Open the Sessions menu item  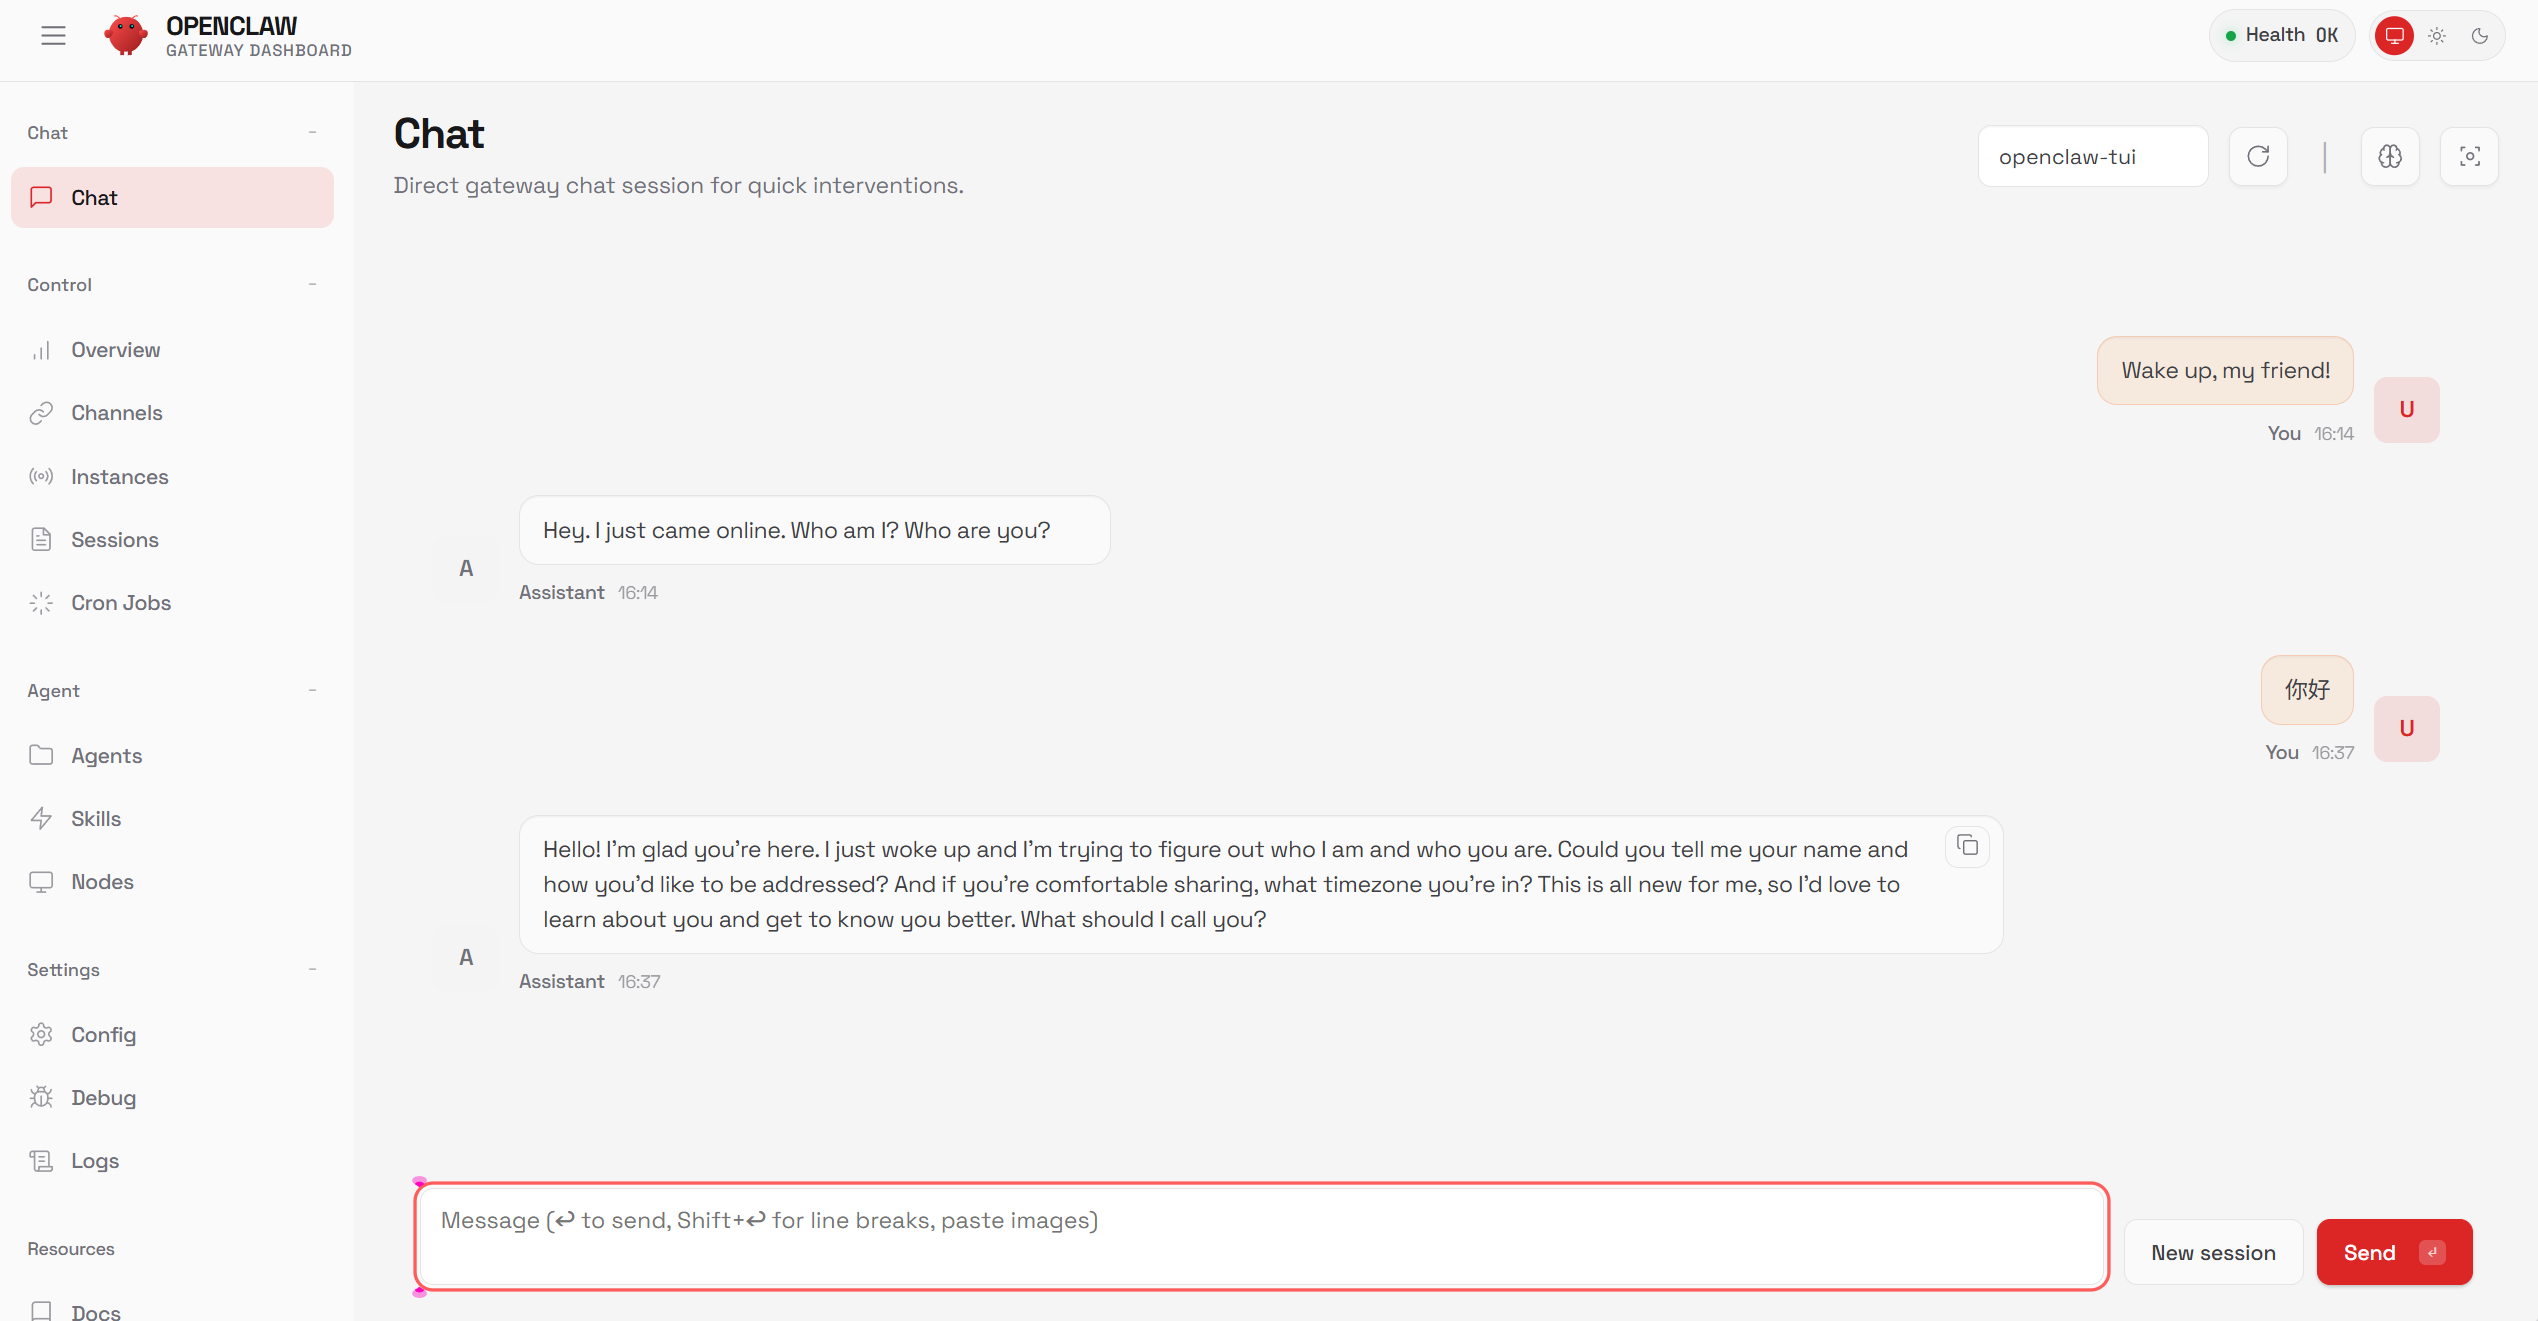tap(114, 539)
